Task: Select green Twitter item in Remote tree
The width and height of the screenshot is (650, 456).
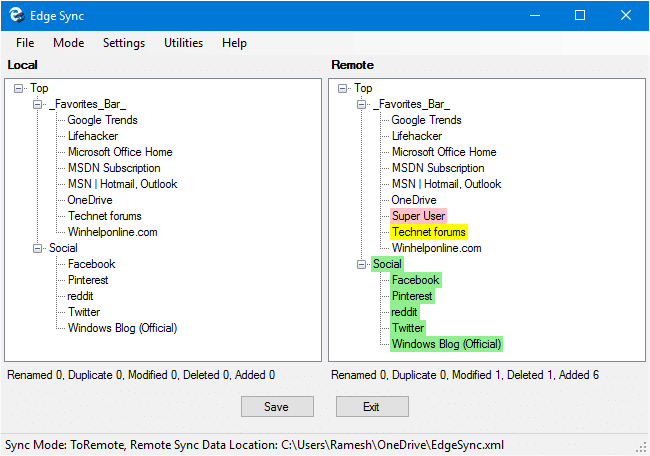Action: pyautogui.click(x=408, y=328)
